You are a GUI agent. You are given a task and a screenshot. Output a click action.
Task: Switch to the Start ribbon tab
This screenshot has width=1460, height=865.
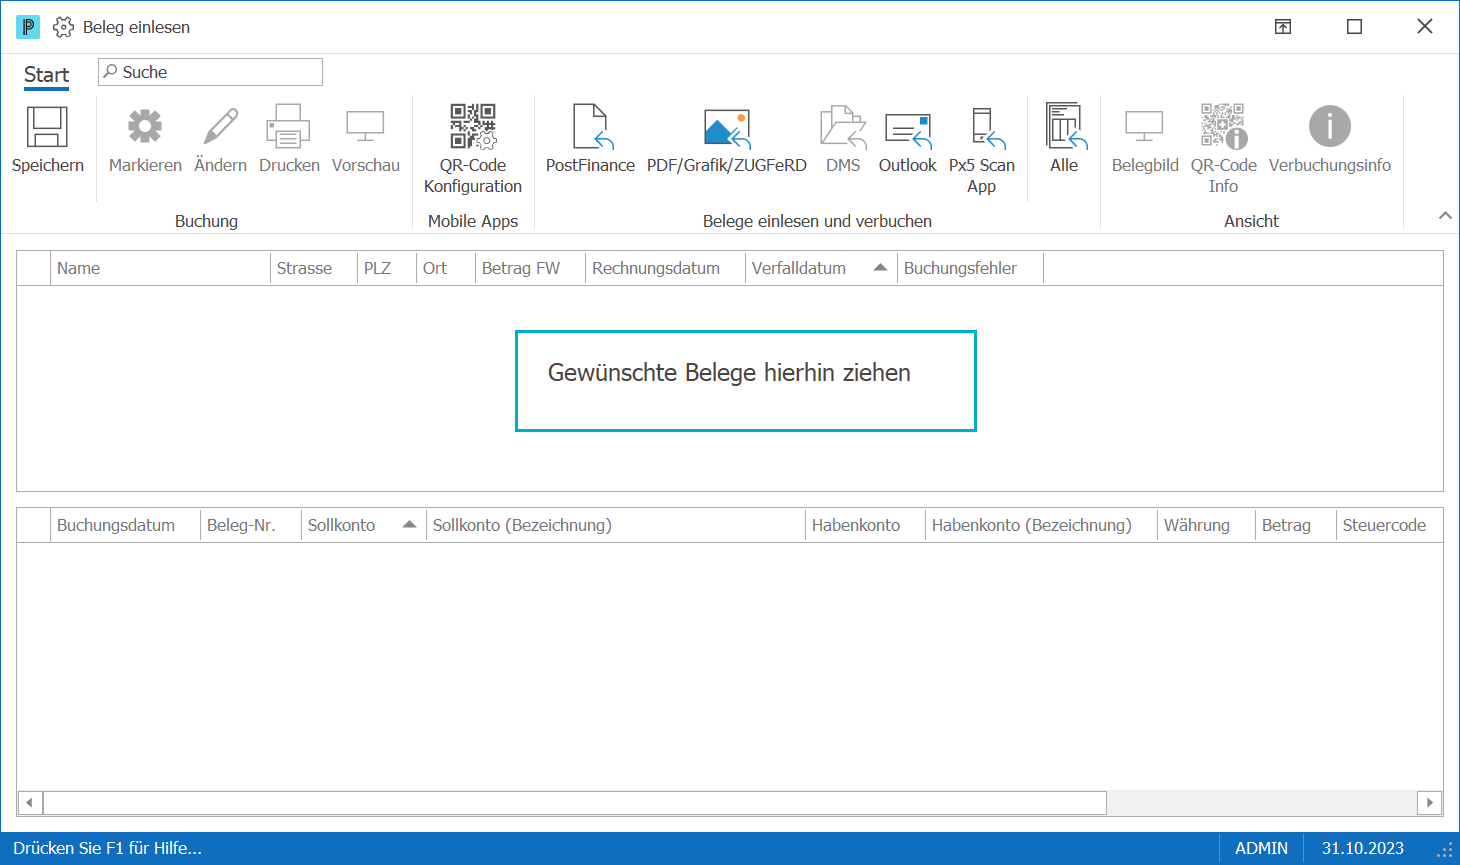click(46, 75)
